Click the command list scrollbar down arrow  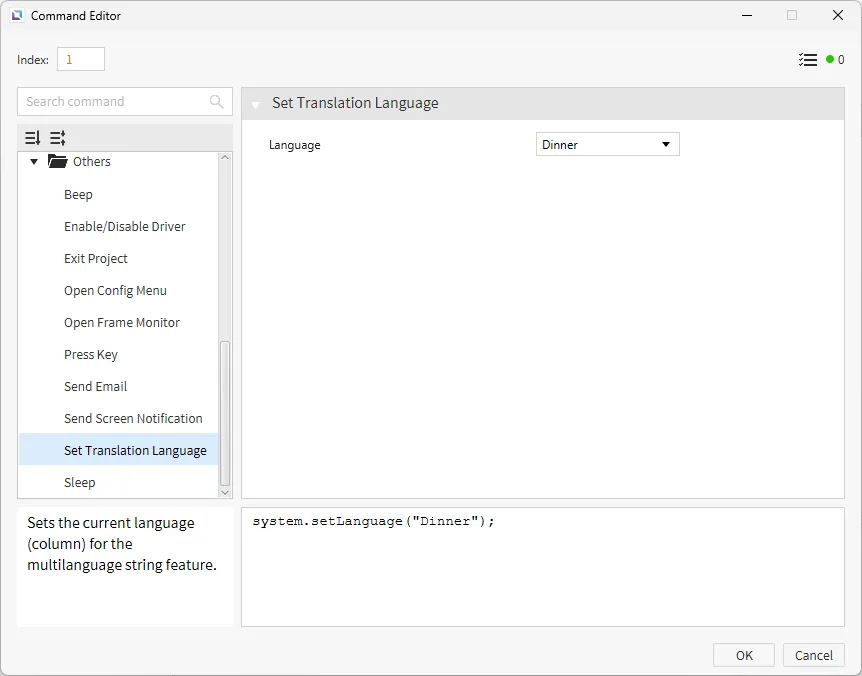click(x=225, y=492)
